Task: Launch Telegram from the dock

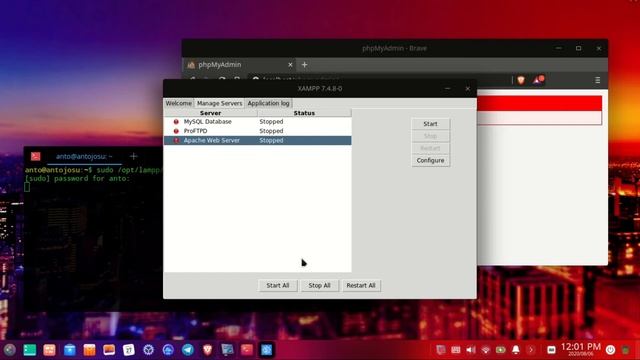Action: coord(188,350)
